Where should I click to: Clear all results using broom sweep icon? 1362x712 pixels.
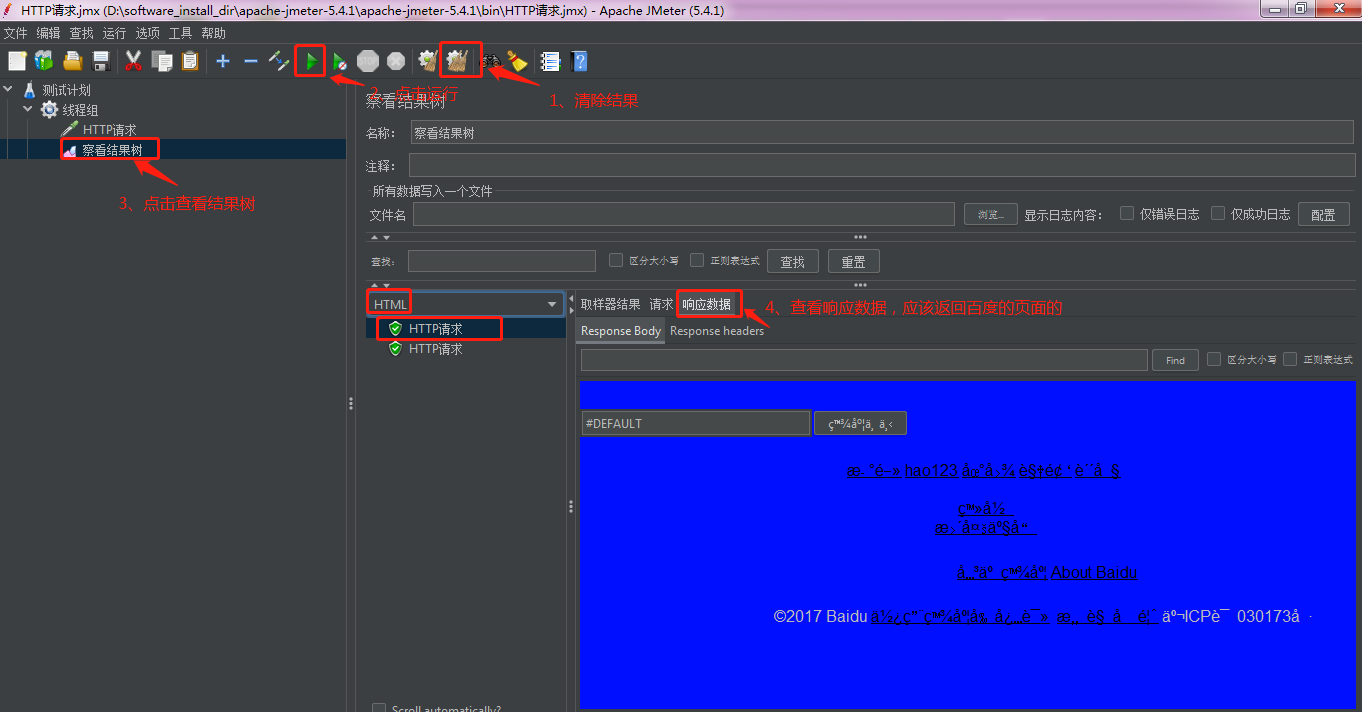pos(460,60)
